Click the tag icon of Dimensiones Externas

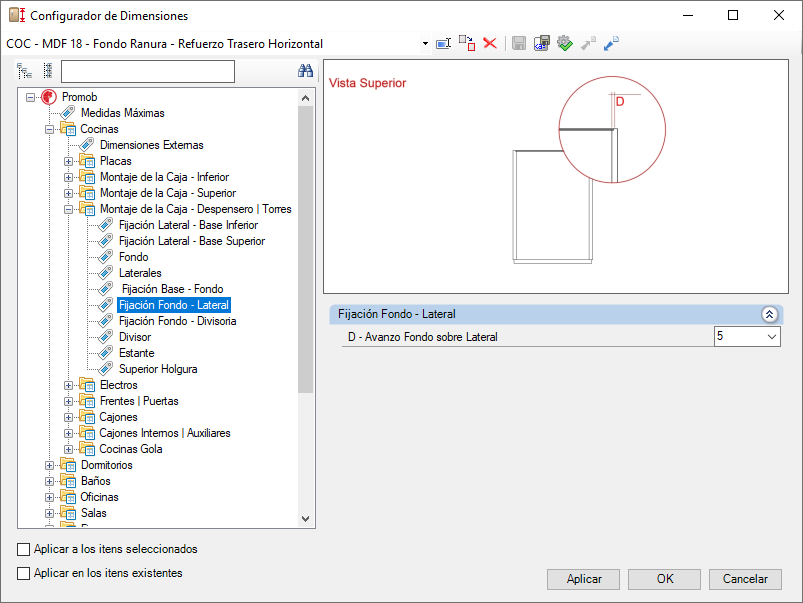pyautogui.click(x=87, y=145)
